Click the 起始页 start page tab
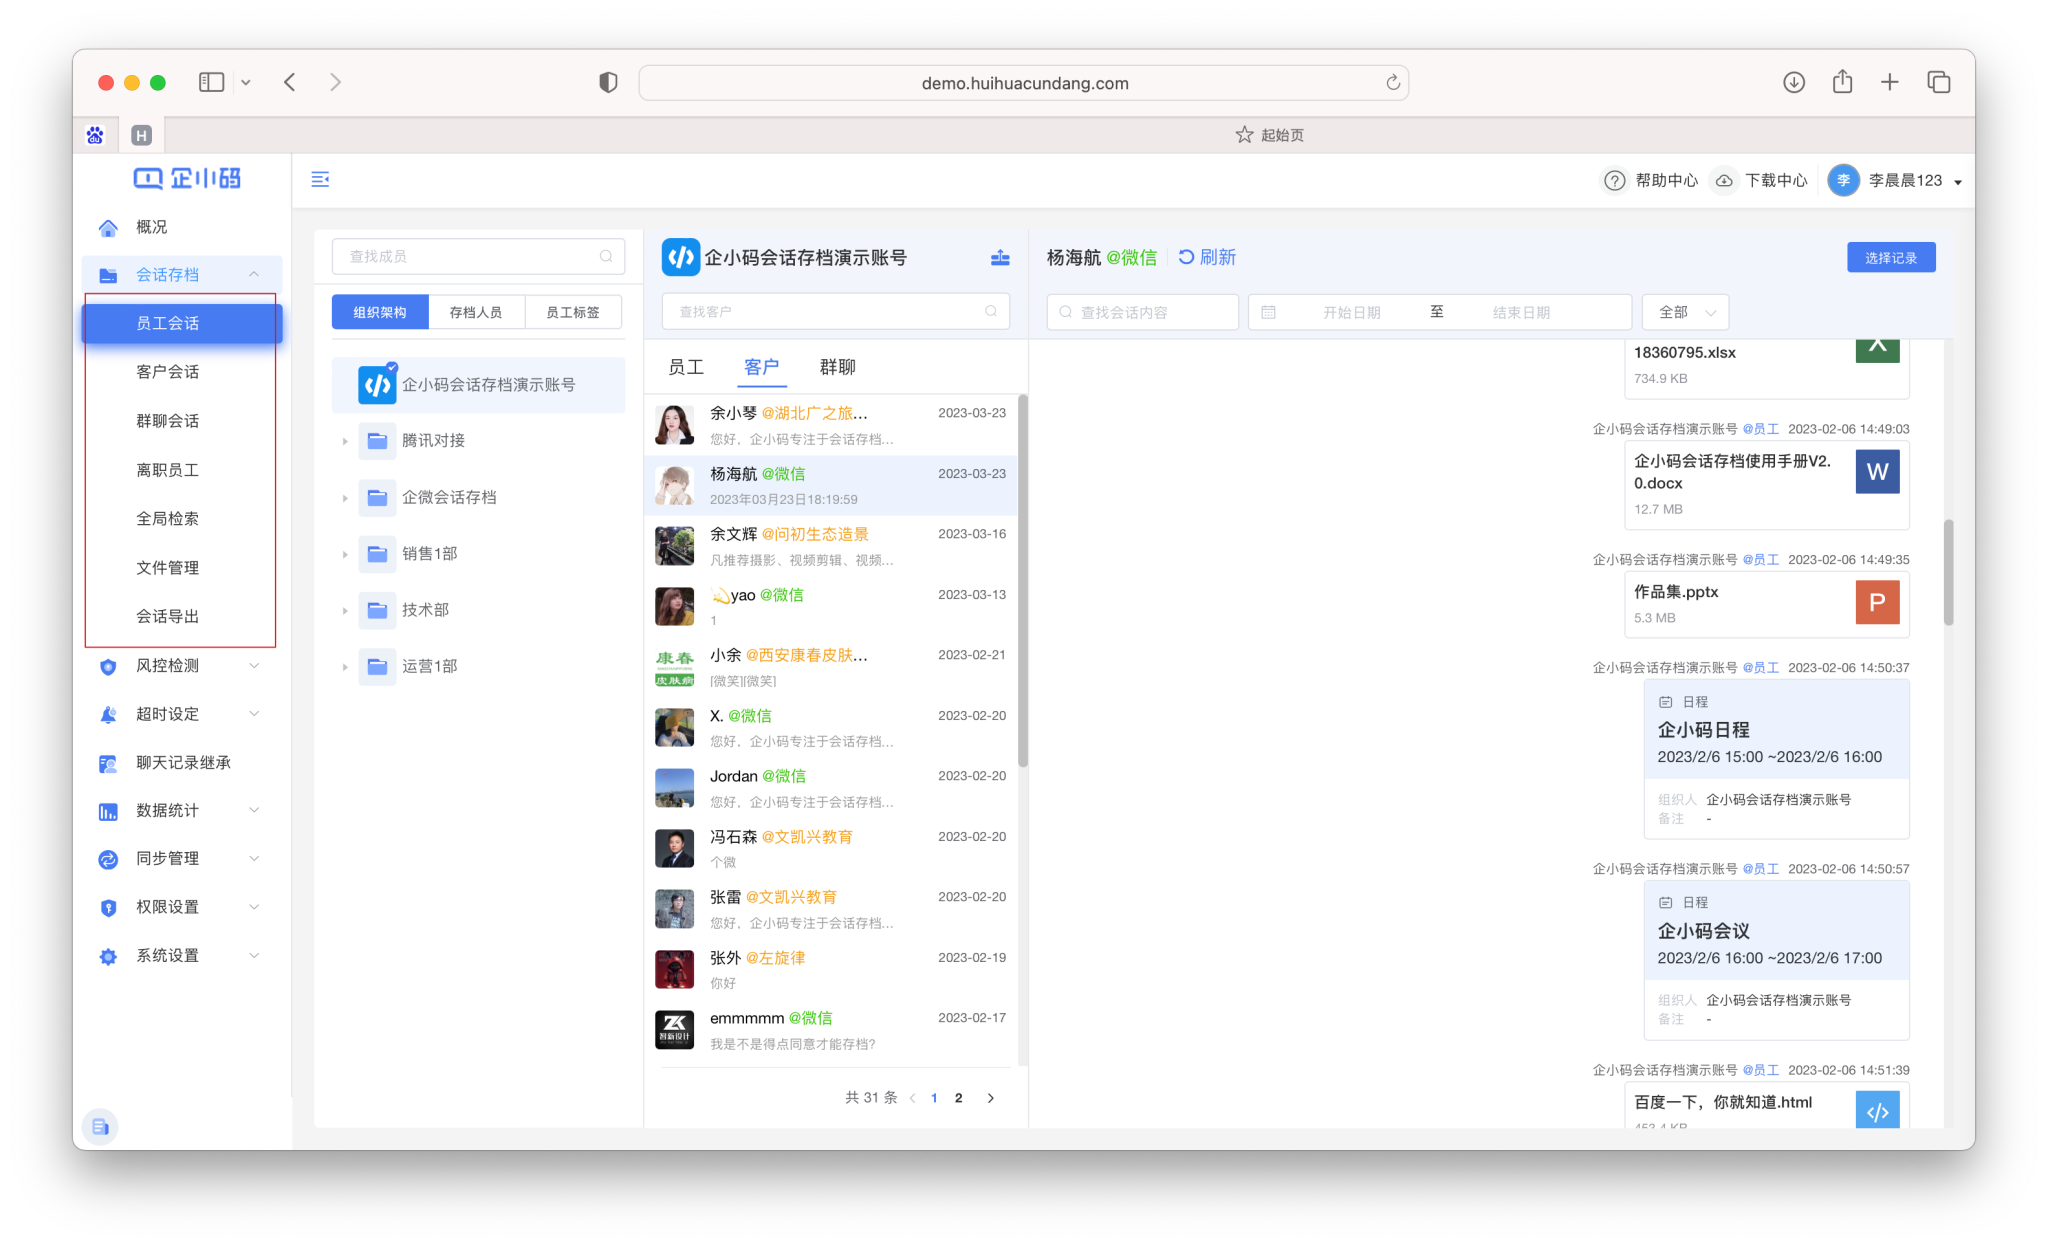The height and width of the screenshot is (1246, 2048). click(x=1270, y=135)
